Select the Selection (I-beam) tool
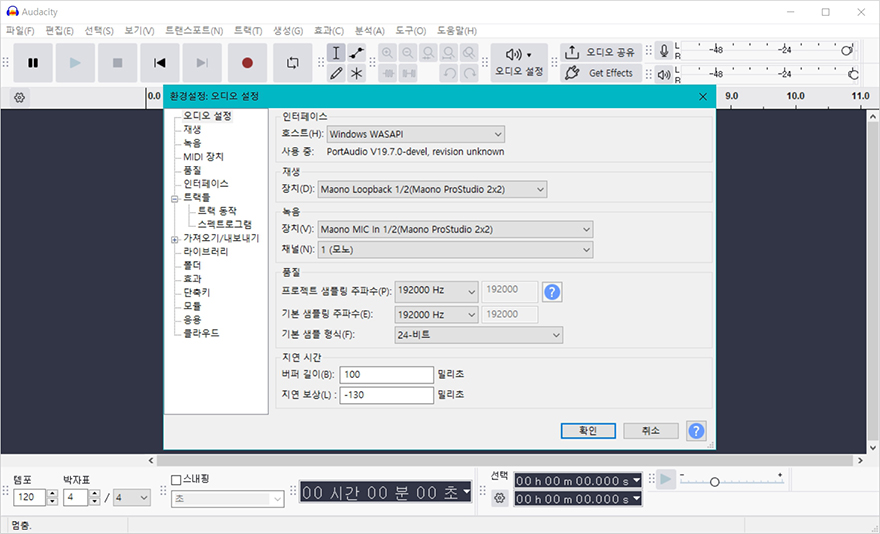880x534 pixels. tap(336, 53)
